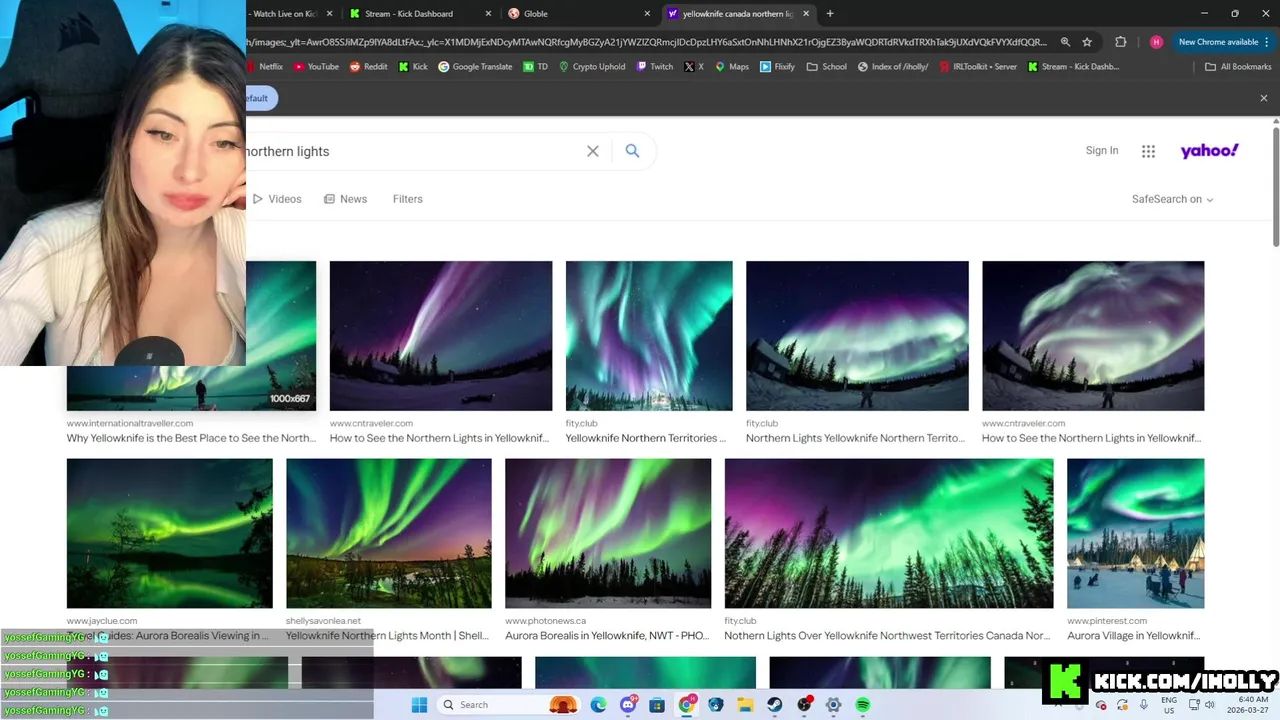Open Discord from the taskbar
Screen dimensions: 1280x720
628,705
